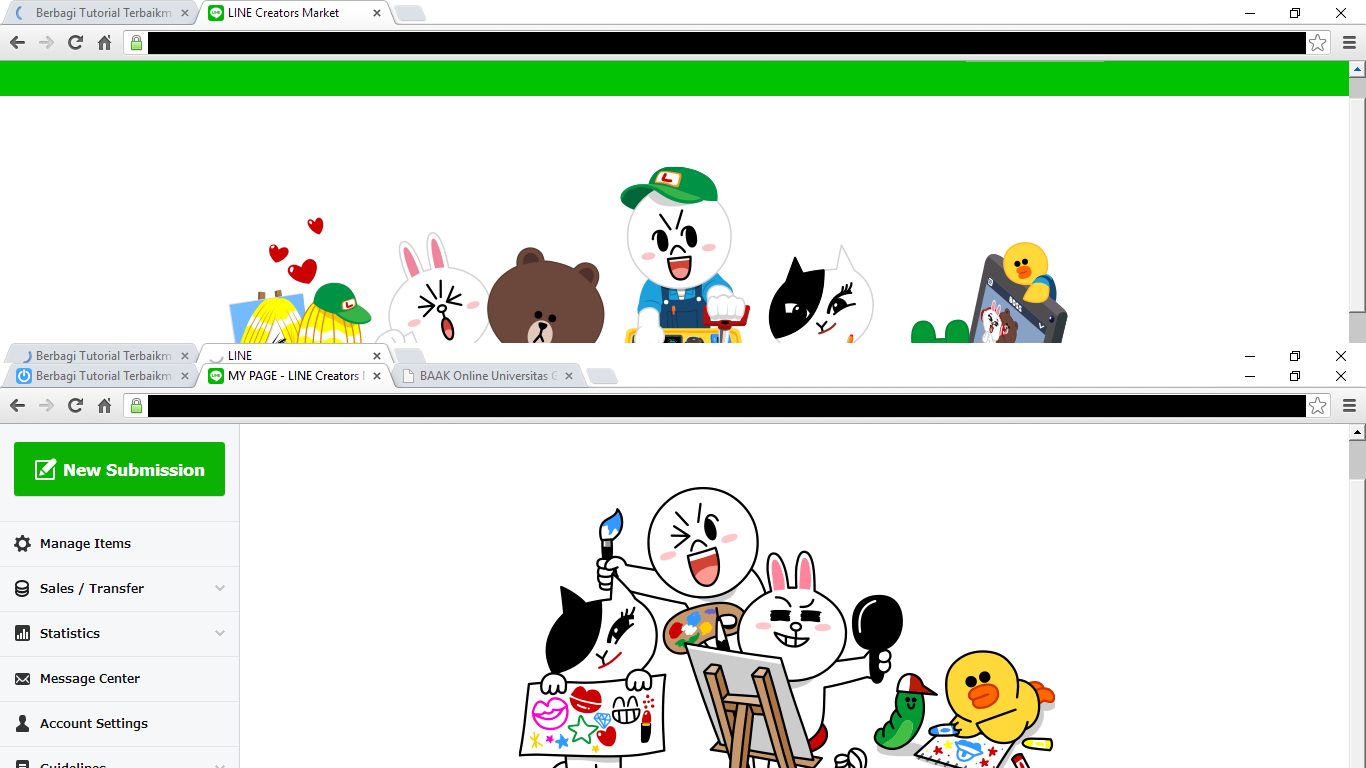The height and width of the screenshot is (768, 1366).
Task: Close Berbagi Tutorial tab beside LINE Creators Market tab
Action: click(x=184, y=13)
